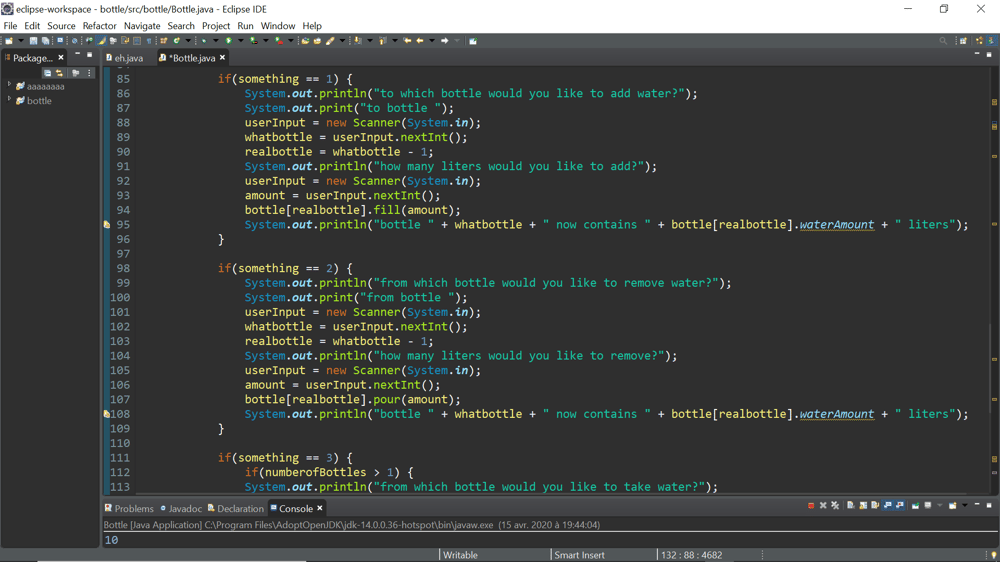Image resolution: width=1000 pixels, height=562 pixels.
Task: Click the Back navigation arrow icon
Action: point(420,41)
